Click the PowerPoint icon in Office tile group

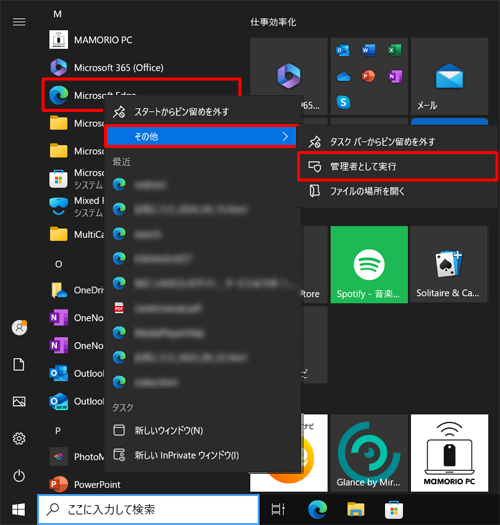tap(368, 76)
